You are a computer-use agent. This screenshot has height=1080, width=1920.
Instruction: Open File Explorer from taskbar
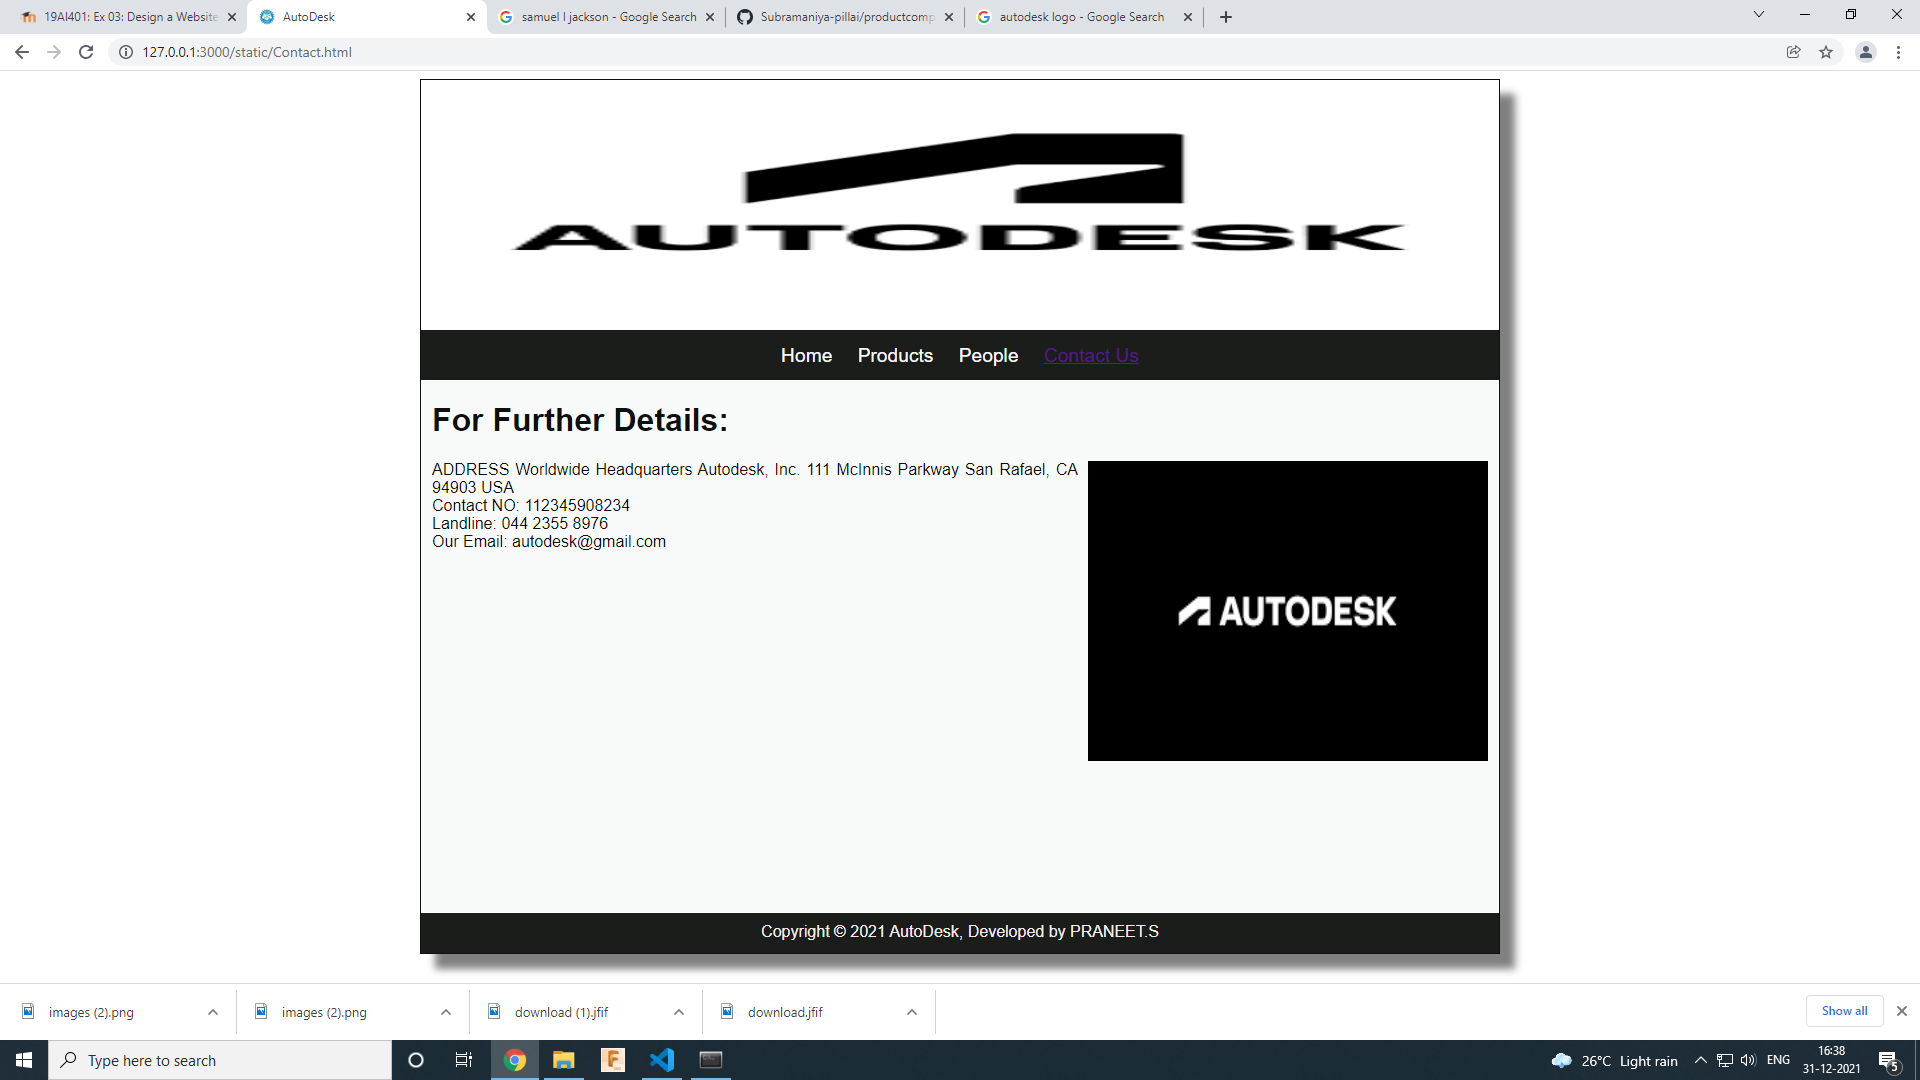pyautogui.click(x=564, y=1060)
